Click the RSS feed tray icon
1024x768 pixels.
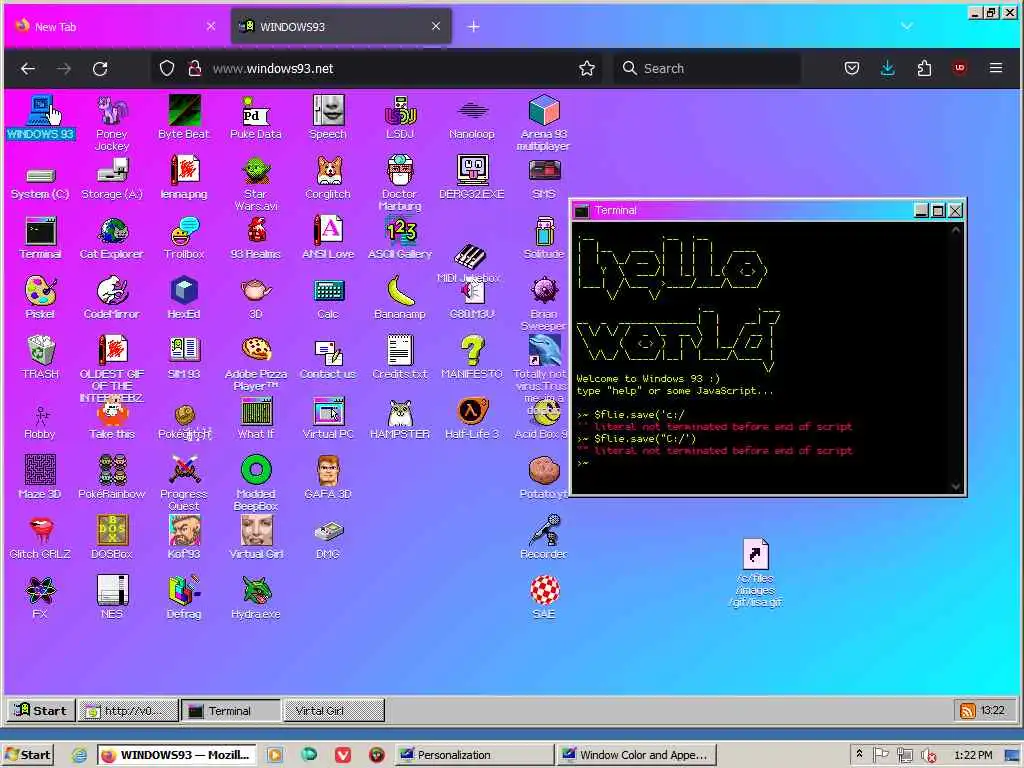click(x=967, y=711)
